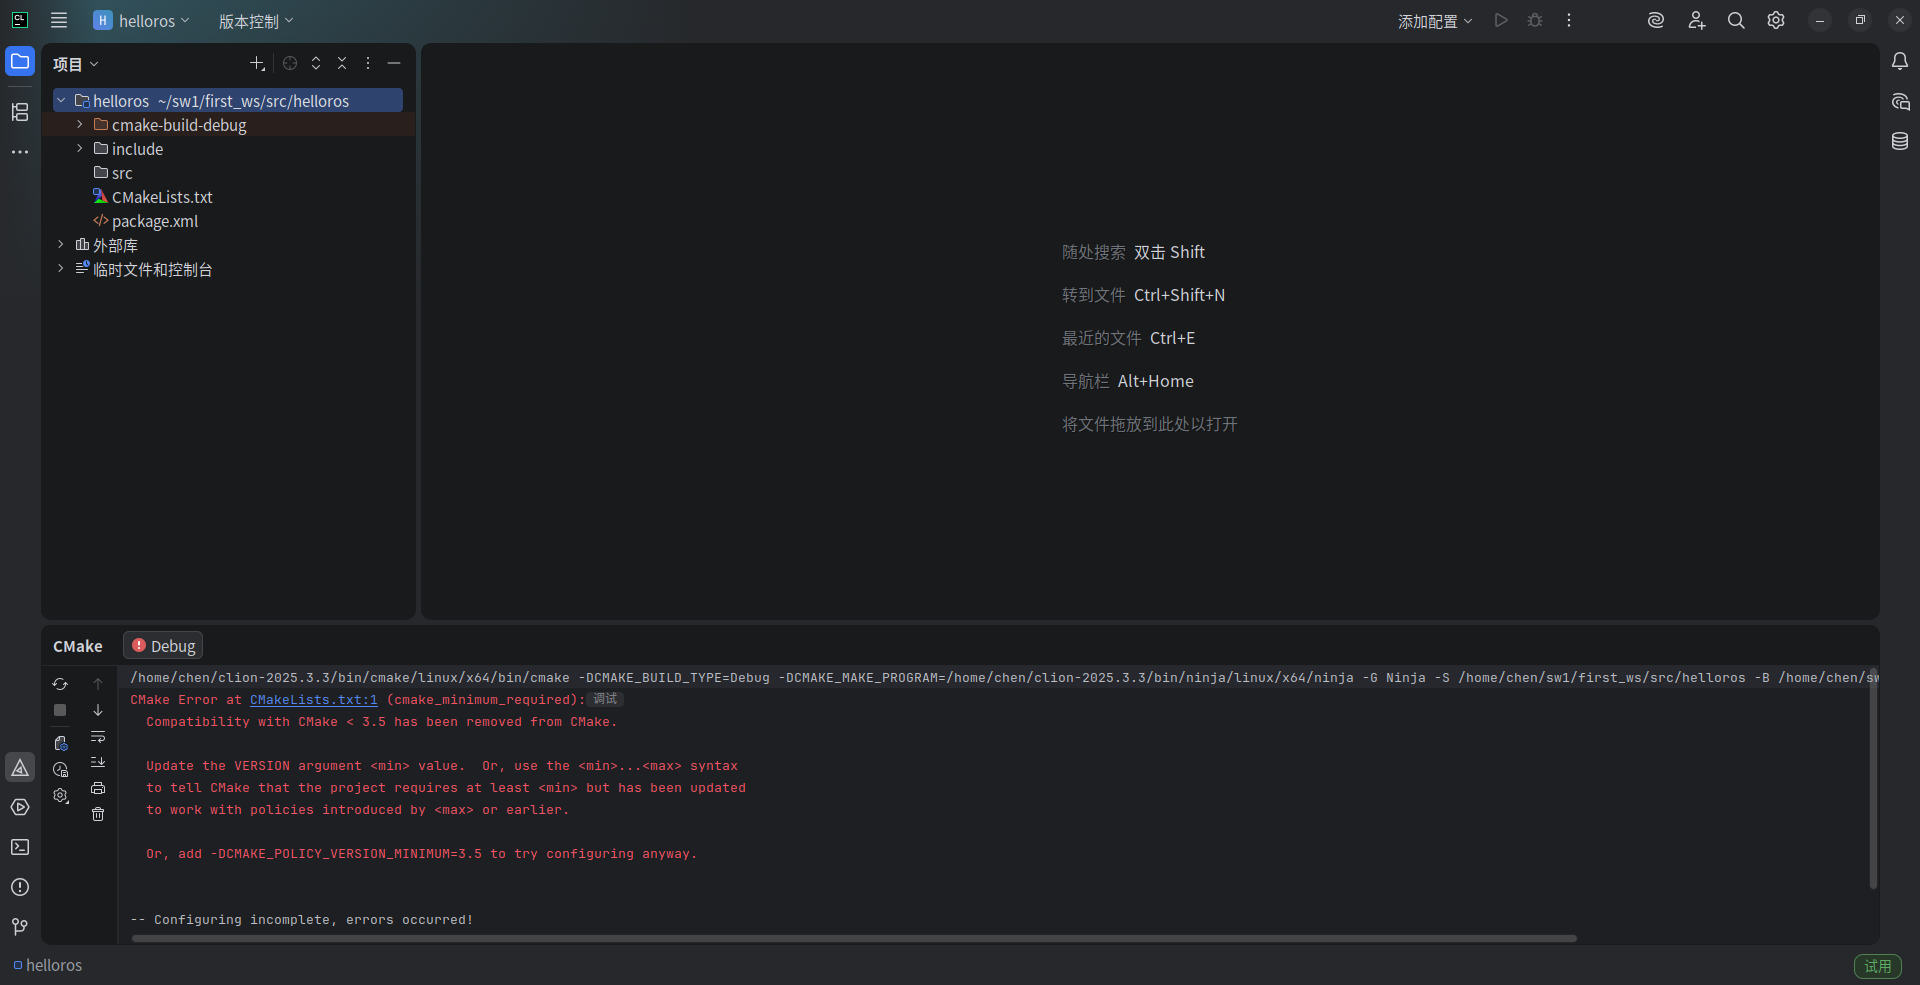Open the helloros project dropdown in the title bar
The height and width of the screenshot is (985, 1920).
[x=141, y=20]
